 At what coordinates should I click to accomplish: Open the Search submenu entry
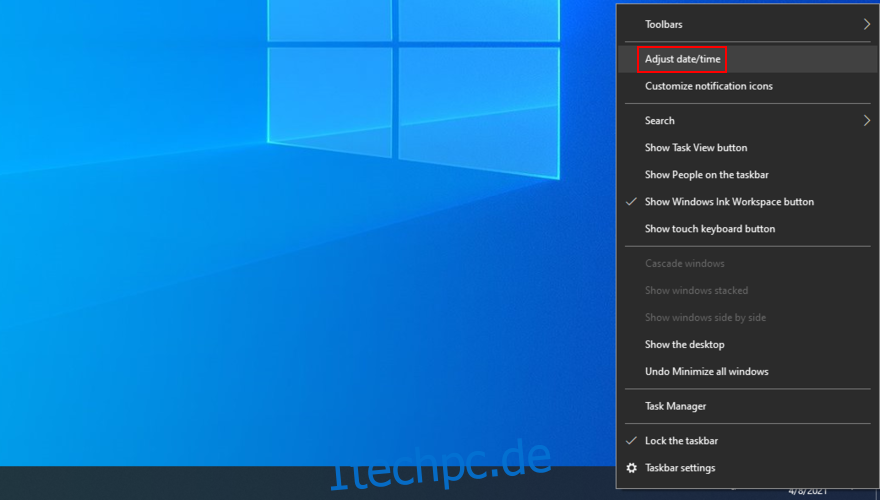coord(748,121)
